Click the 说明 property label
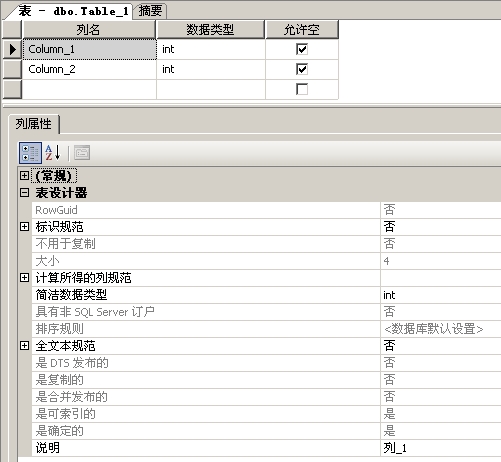 click(x=48, y=448)
